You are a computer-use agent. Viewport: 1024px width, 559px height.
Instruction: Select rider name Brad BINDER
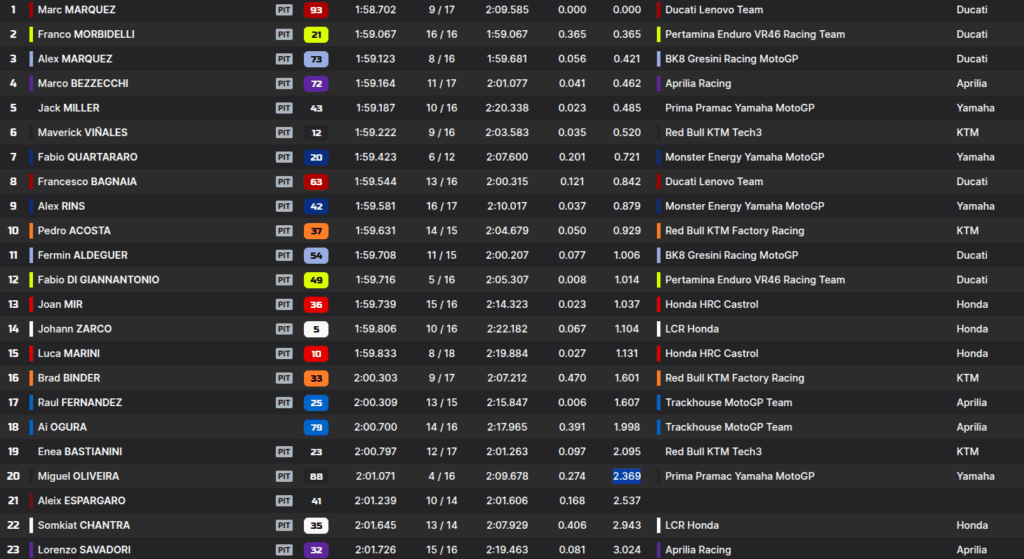(x=69, y=378)
